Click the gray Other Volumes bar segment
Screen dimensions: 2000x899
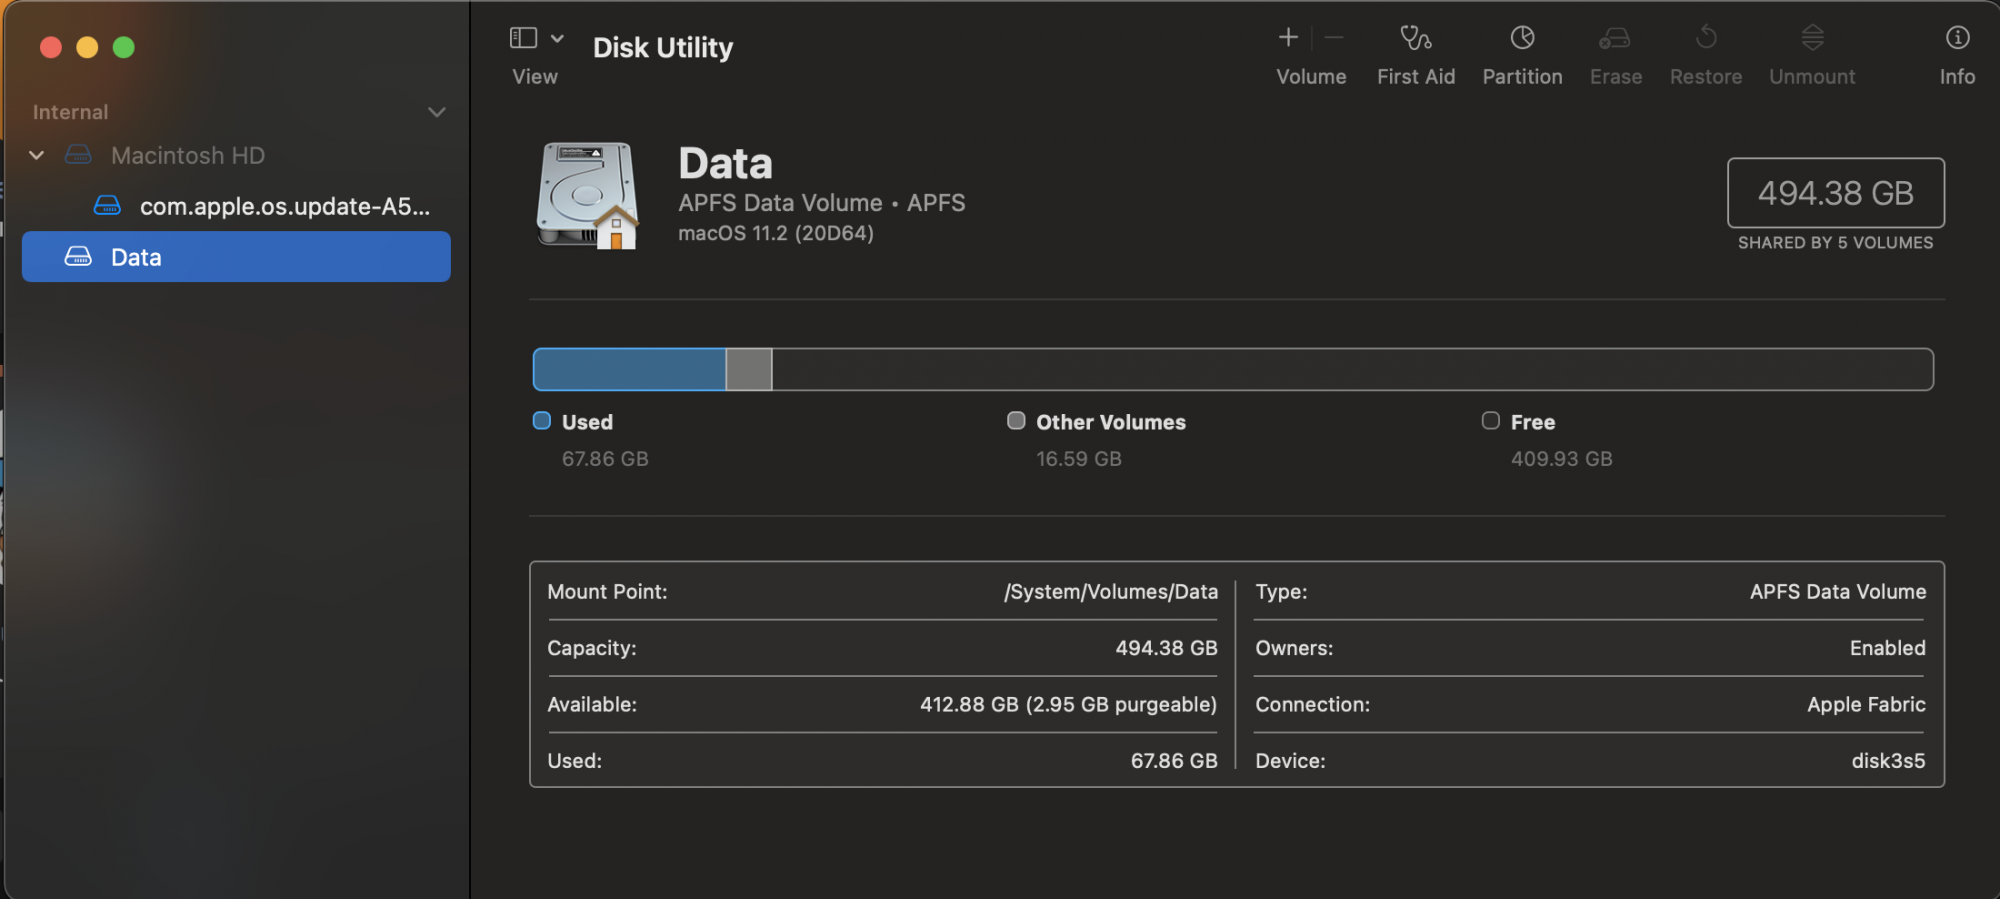click(x=748, y=369)
